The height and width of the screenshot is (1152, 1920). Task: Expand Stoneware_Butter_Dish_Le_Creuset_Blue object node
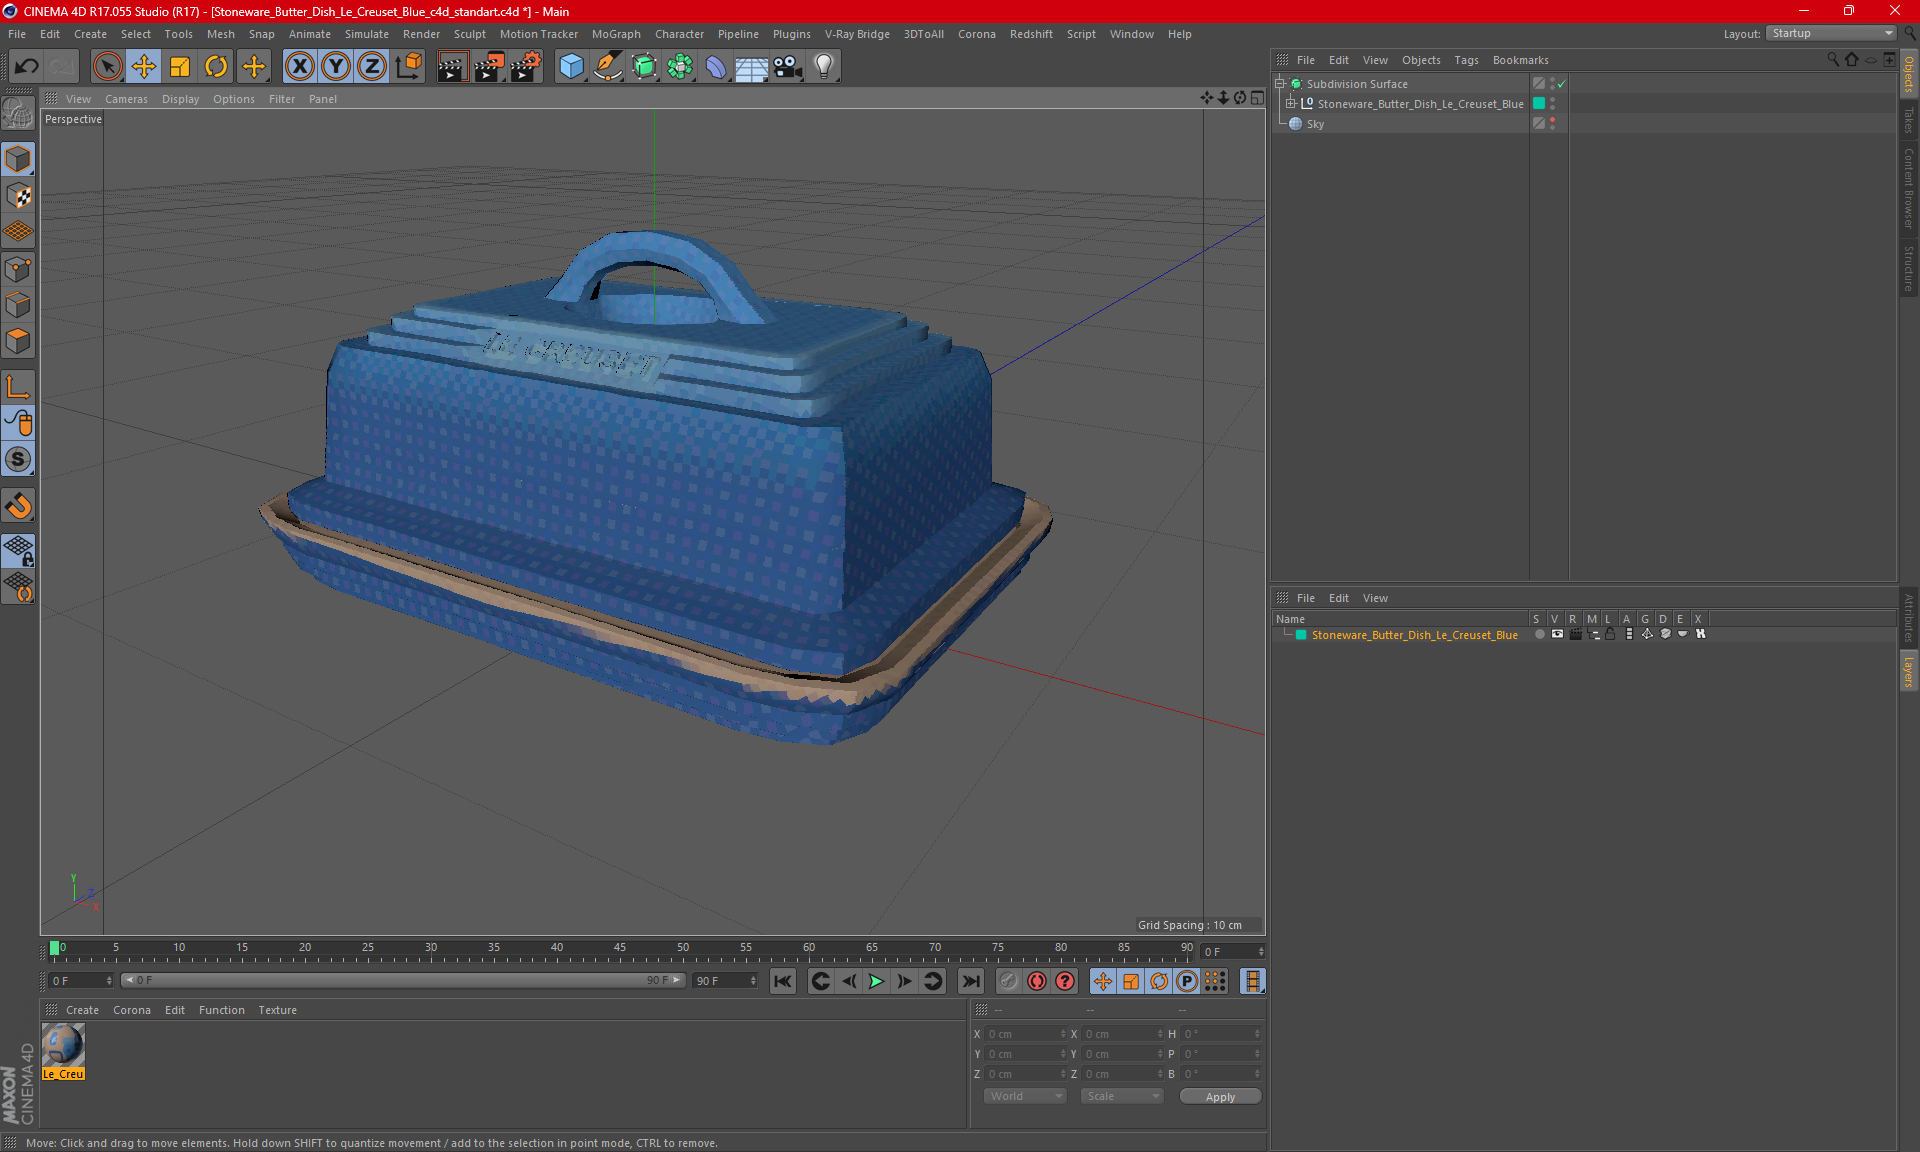[1290, 103]
